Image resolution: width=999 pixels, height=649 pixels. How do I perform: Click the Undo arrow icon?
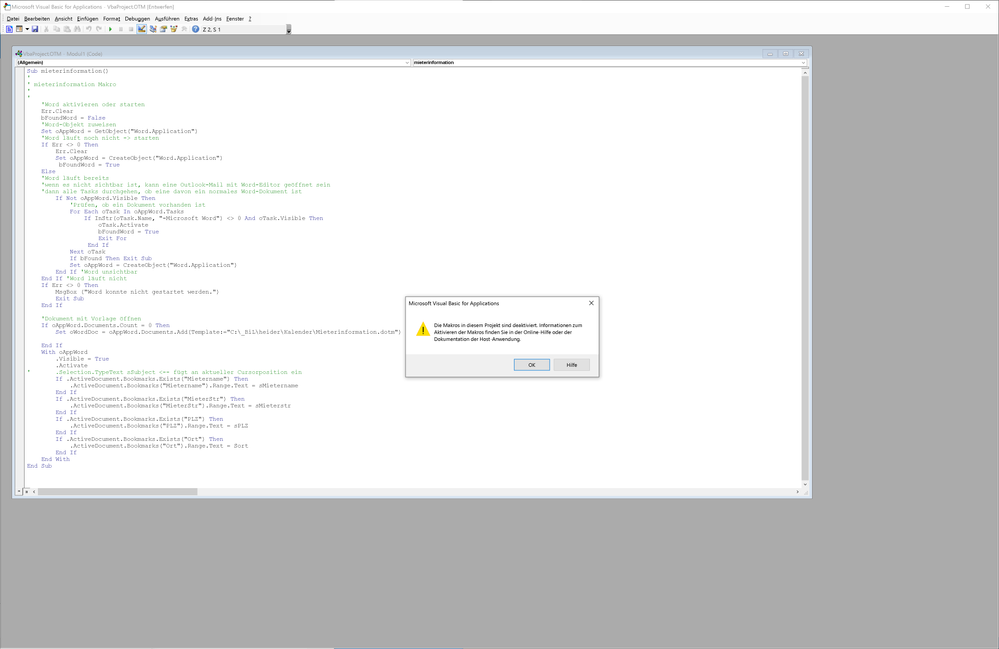pyautogui.click(x=89, y=29)
